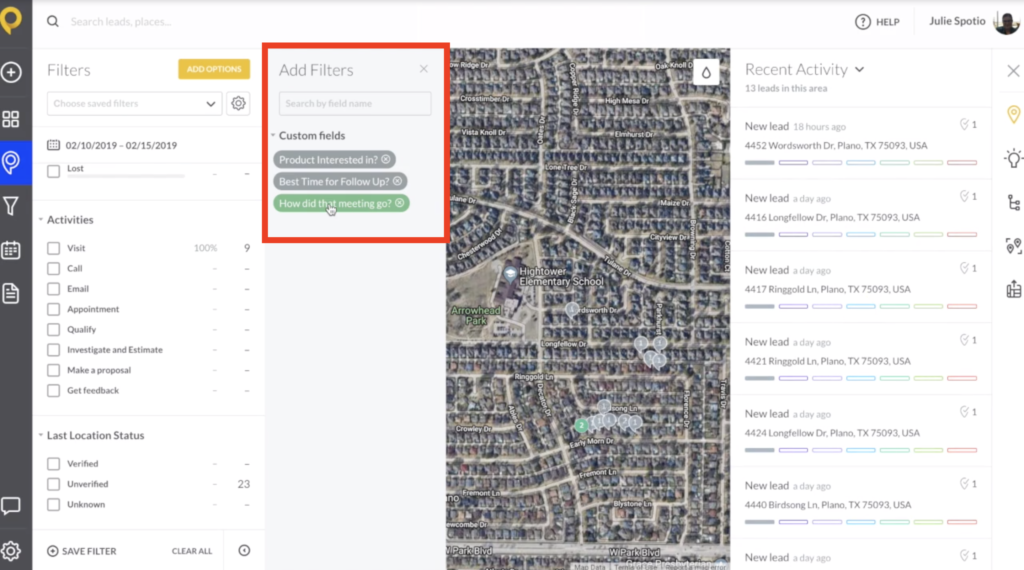
Task: Open the calendar sidebar icon
Action: pyautogui.click(x=11, y=250)
